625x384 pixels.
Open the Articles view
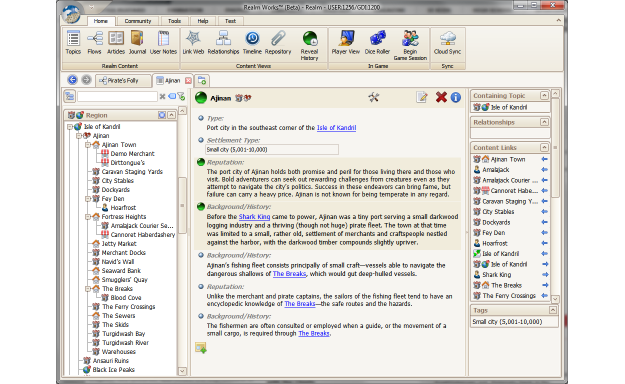[116, 42]
